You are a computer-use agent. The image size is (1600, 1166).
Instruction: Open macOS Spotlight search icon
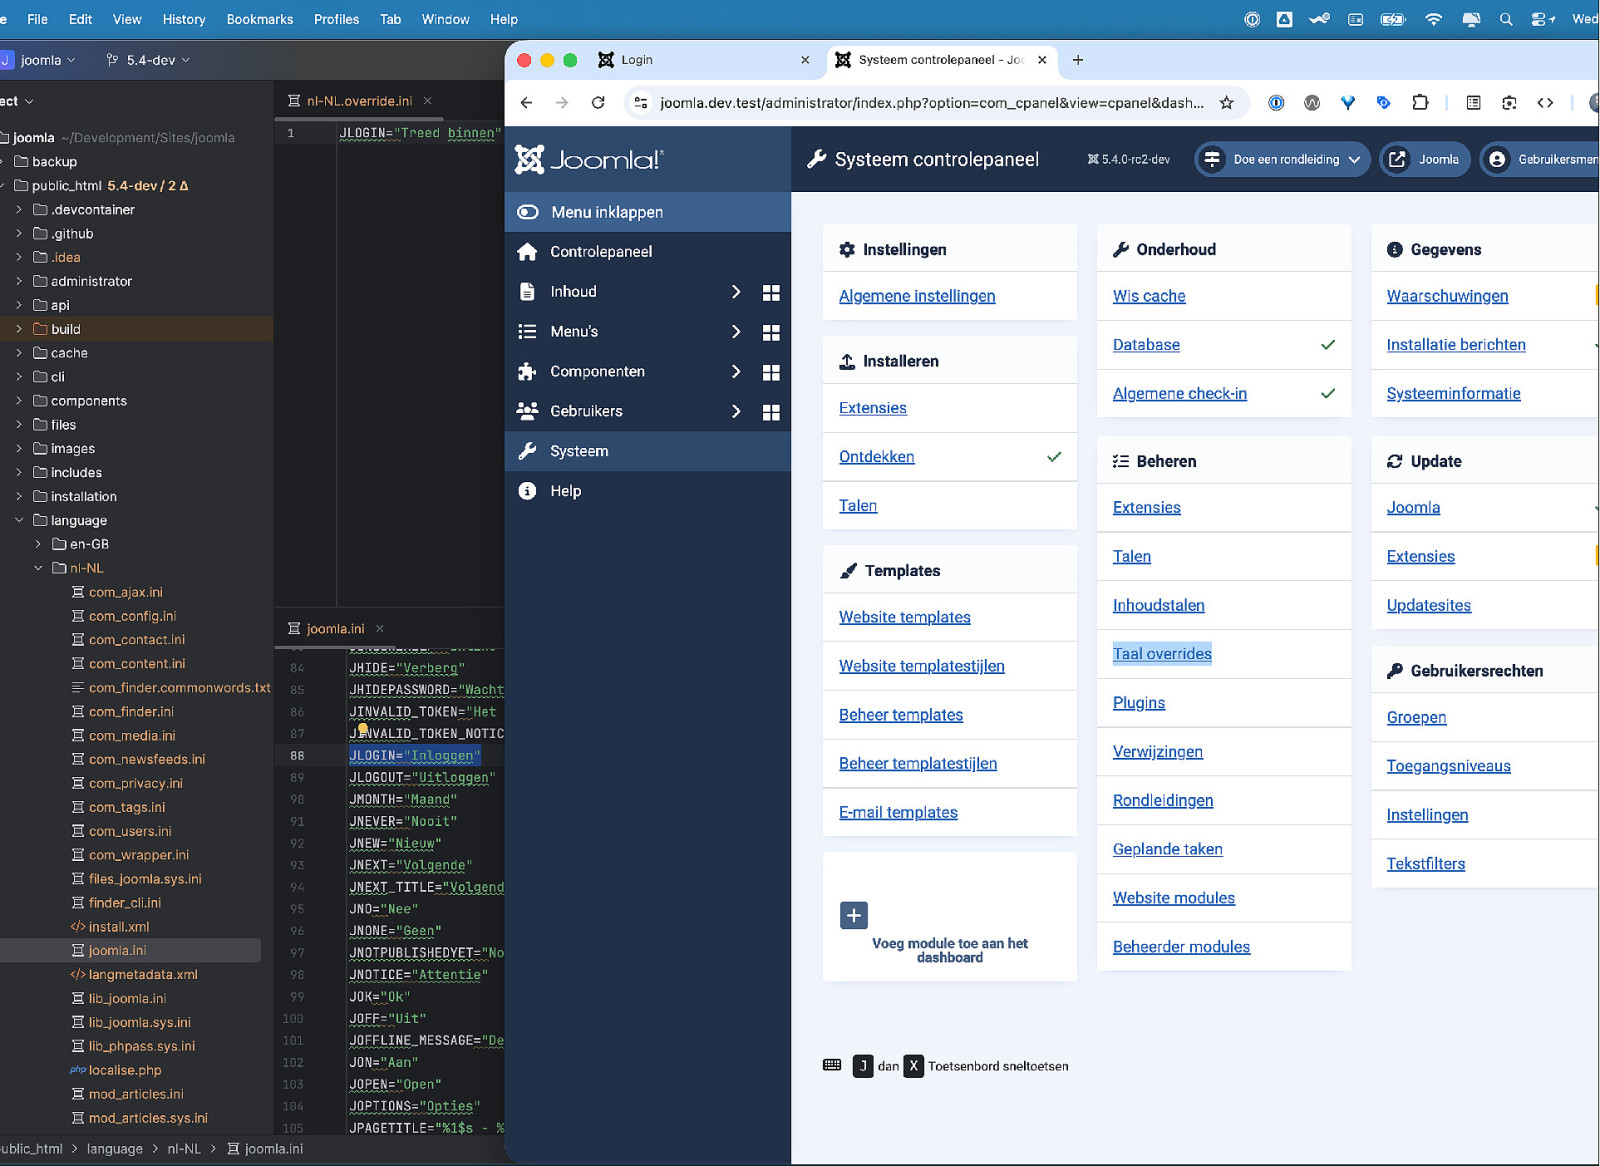click(x=1505, y=19)
